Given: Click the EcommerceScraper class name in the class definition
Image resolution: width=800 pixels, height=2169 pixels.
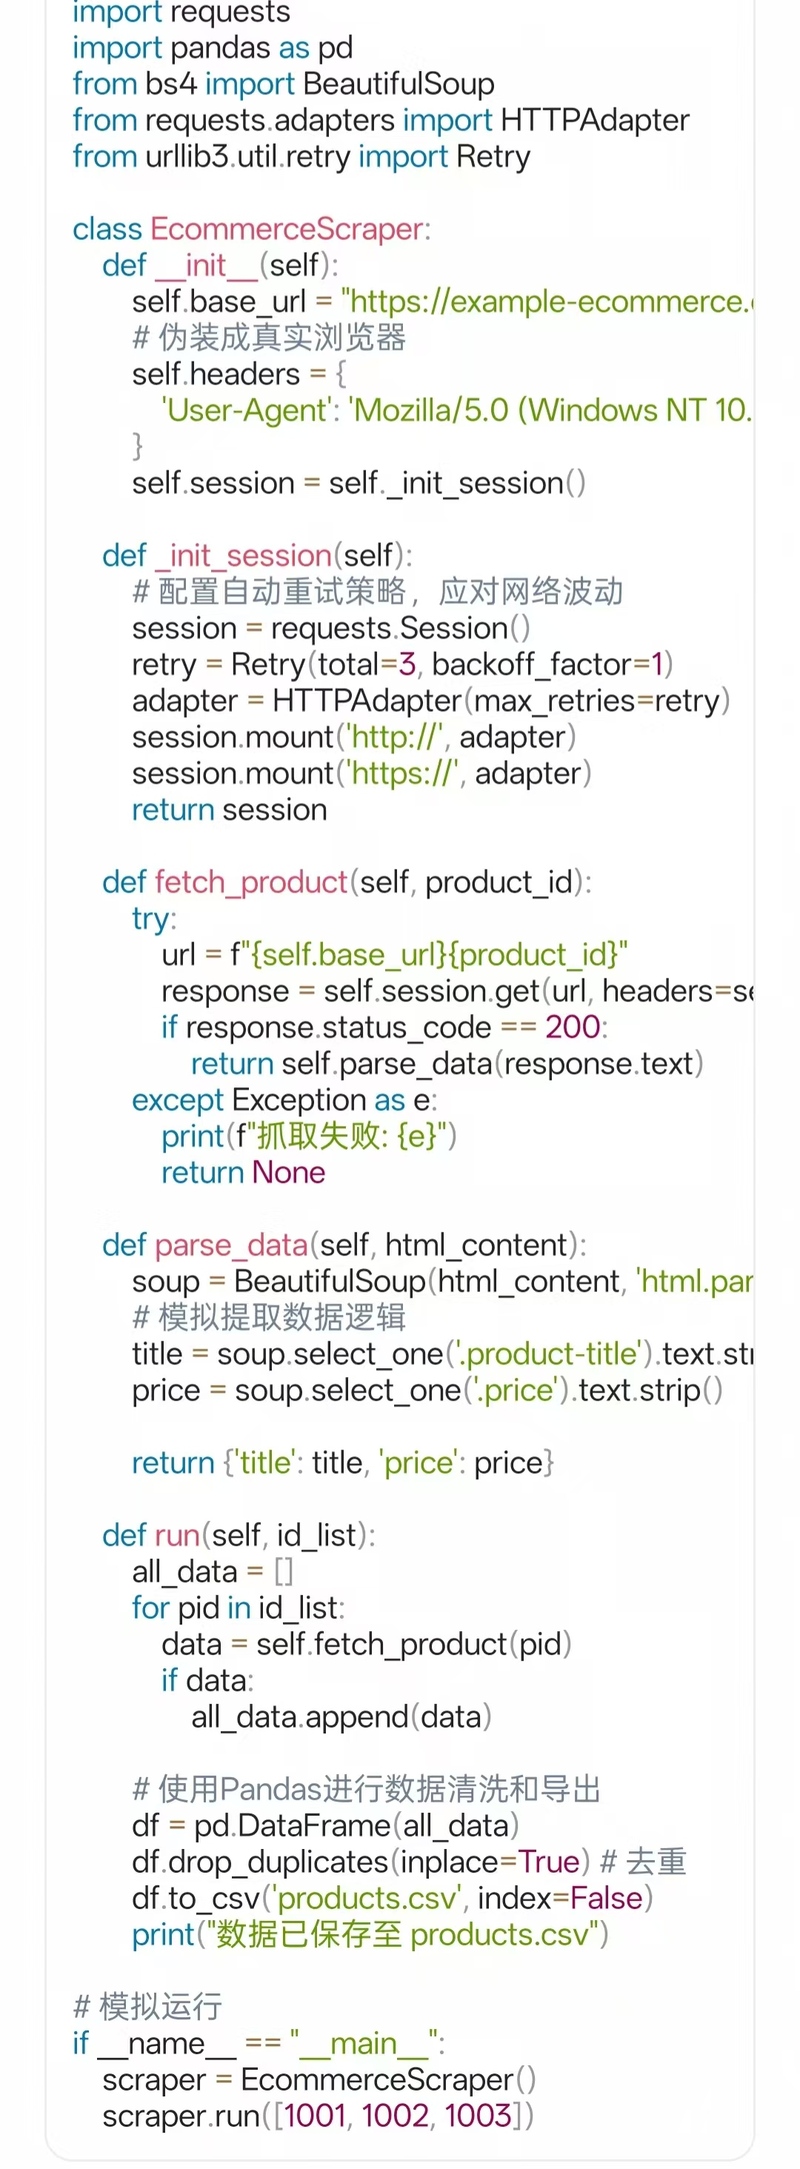Looking at the screenshot, I should [287, 229].
